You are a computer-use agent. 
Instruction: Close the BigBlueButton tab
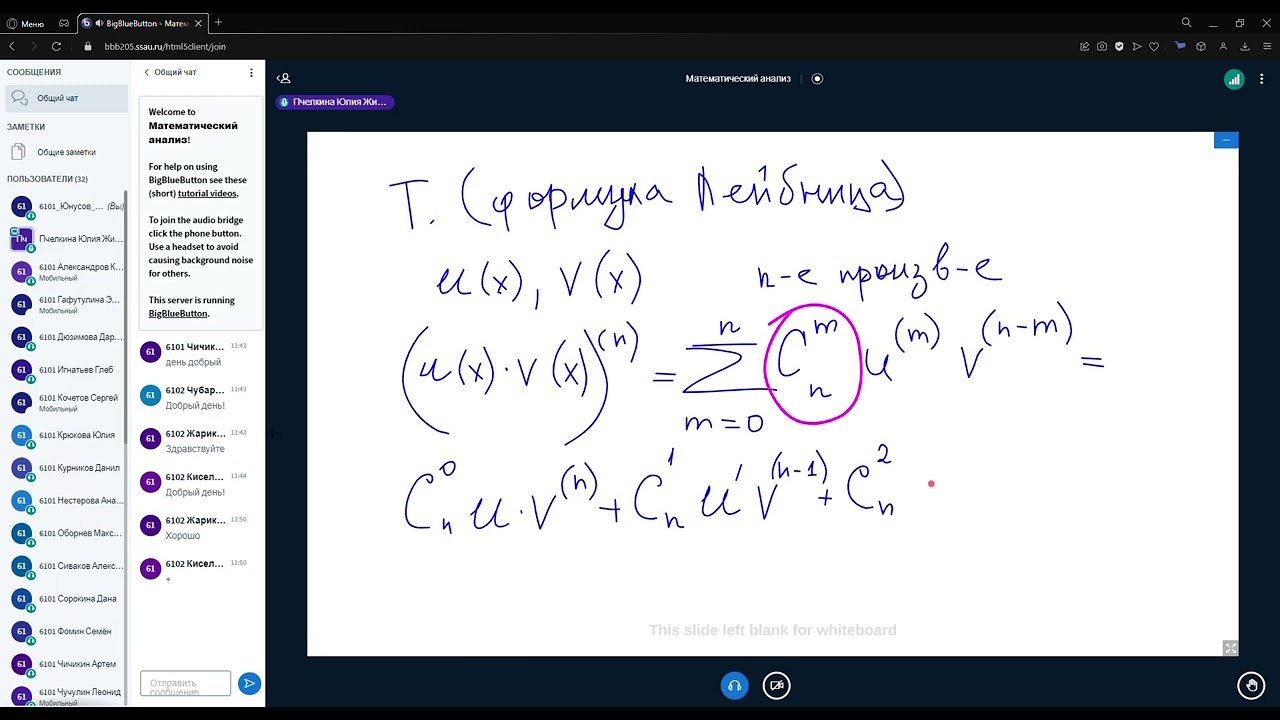197,23
